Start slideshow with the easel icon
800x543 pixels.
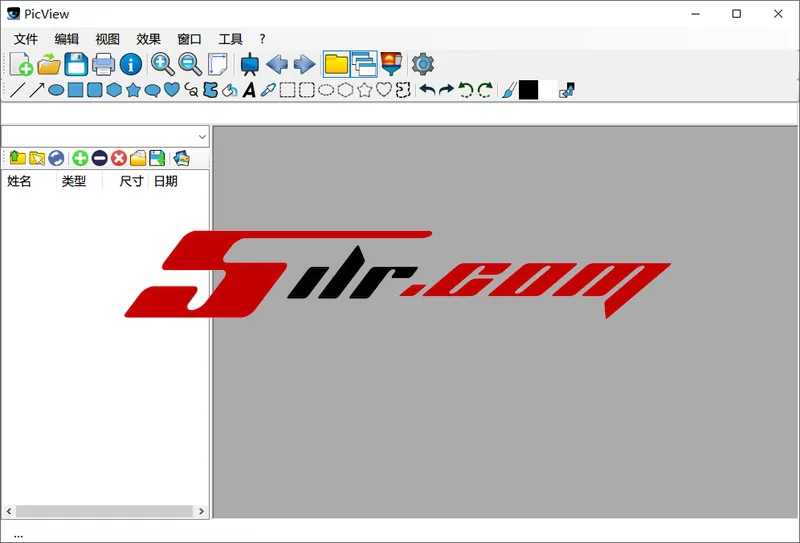249,64
